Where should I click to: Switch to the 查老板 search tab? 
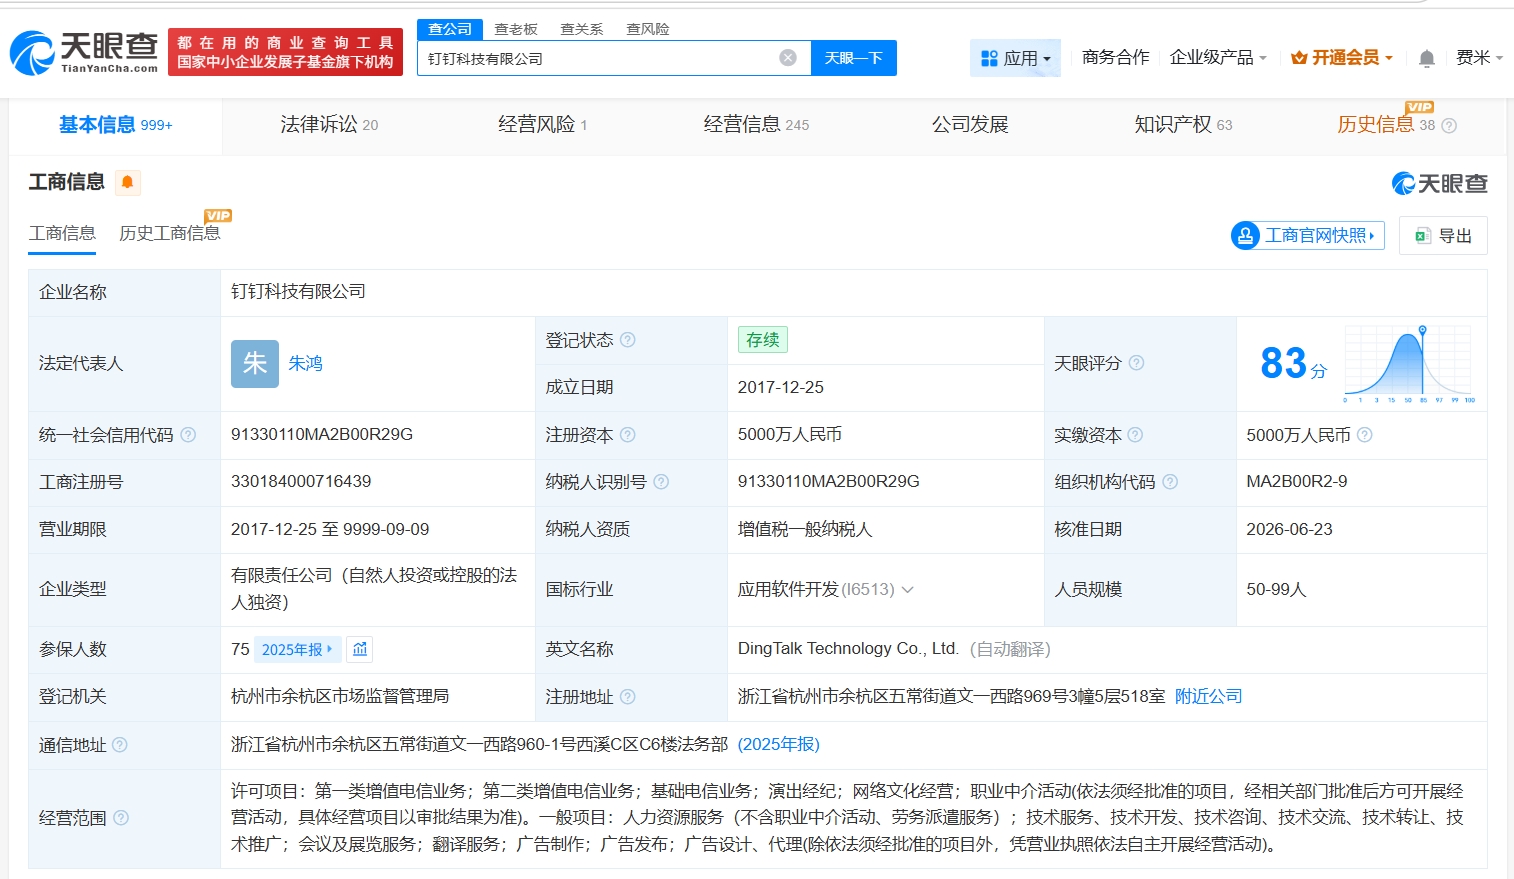[516, 29]
